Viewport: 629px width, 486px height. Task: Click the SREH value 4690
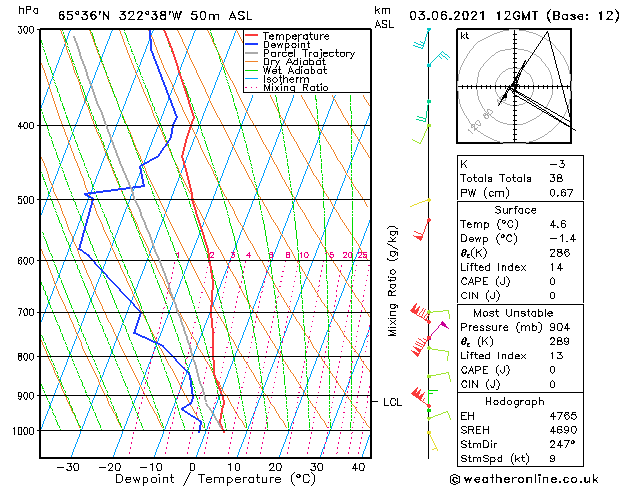pyautogui.click(x=563, y=430)
